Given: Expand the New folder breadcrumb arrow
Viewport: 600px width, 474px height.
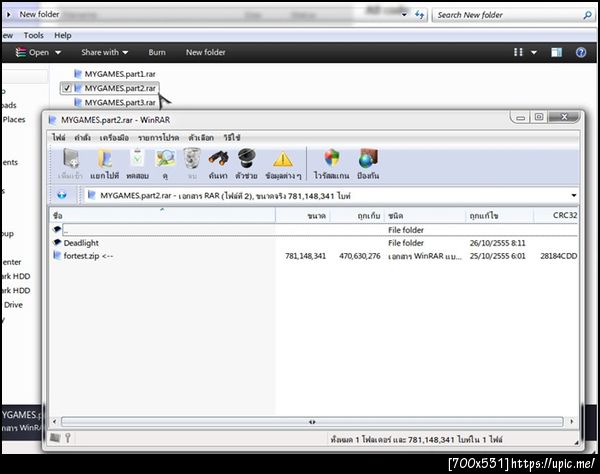Looking at the screenshot, I should click(x=9, y=15).
